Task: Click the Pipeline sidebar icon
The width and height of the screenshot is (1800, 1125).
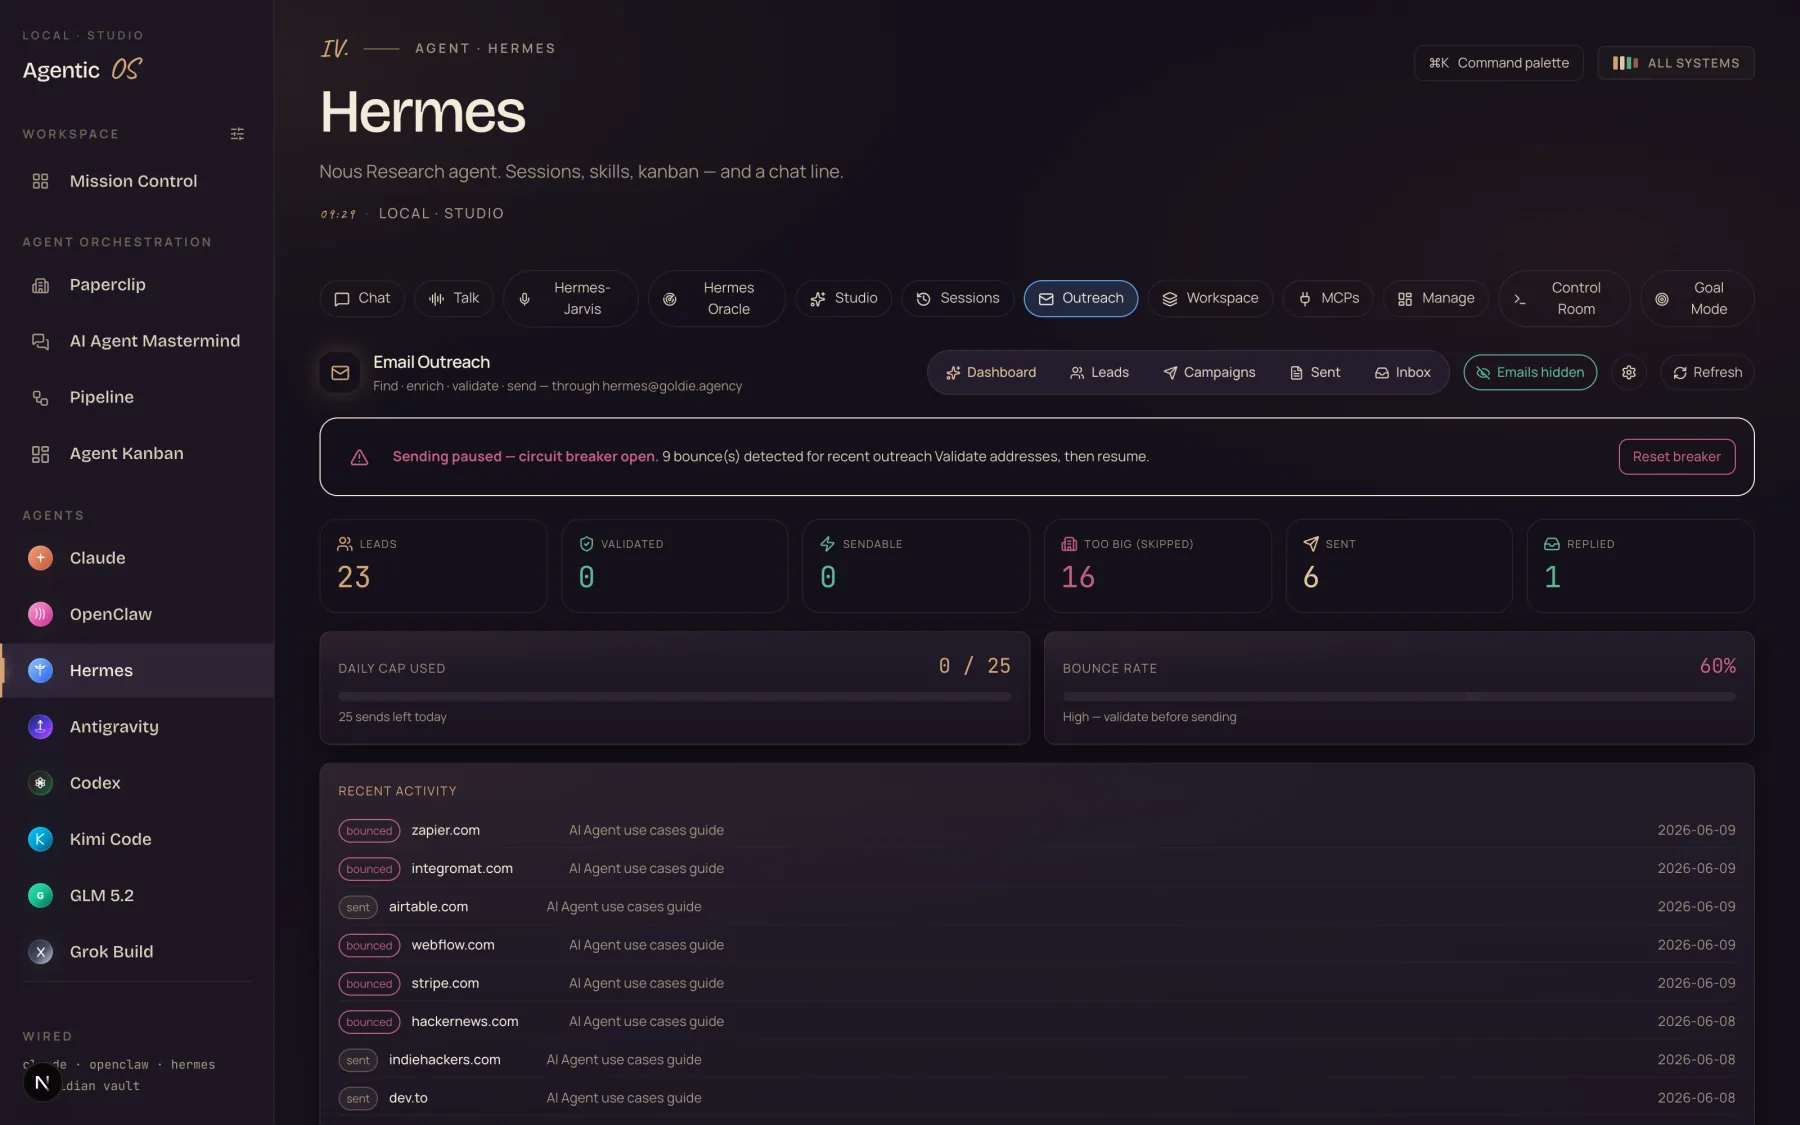Action: tap(40, 397)
